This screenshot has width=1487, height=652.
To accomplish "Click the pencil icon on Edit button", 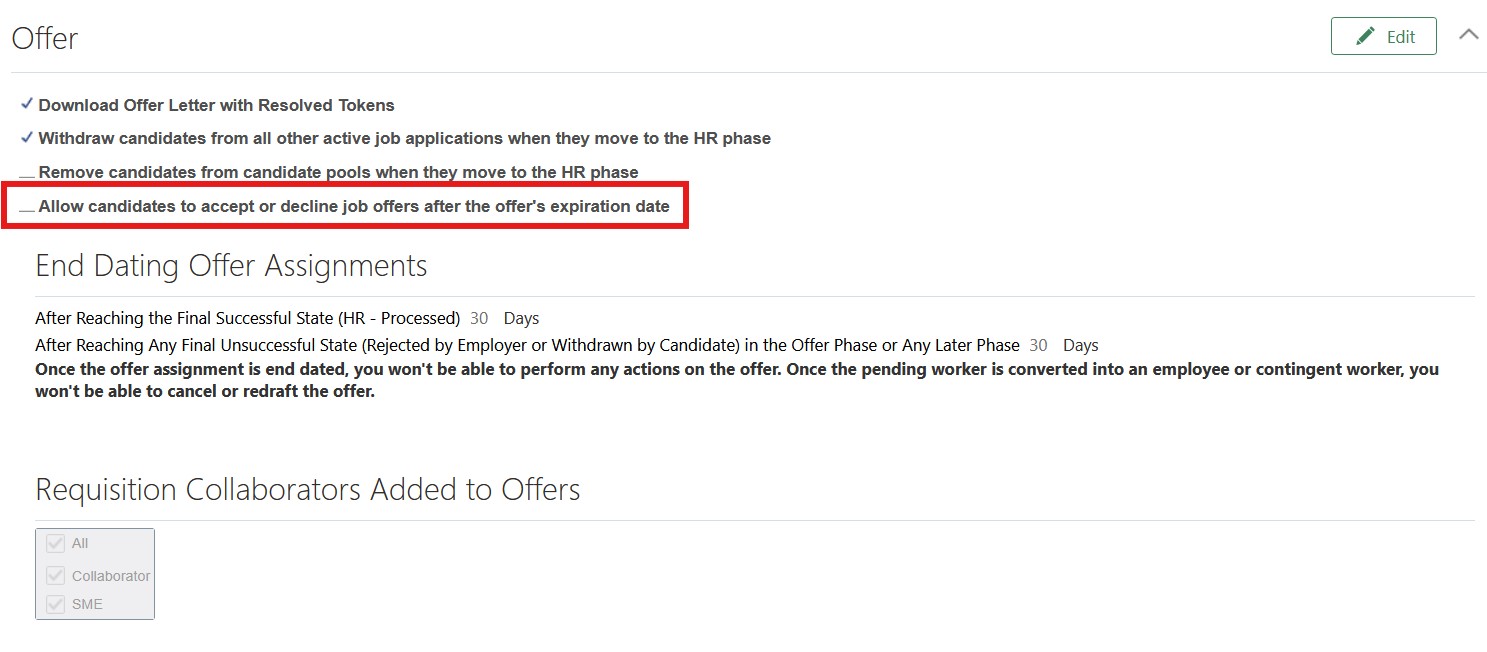I will (x=1365, y=36).
